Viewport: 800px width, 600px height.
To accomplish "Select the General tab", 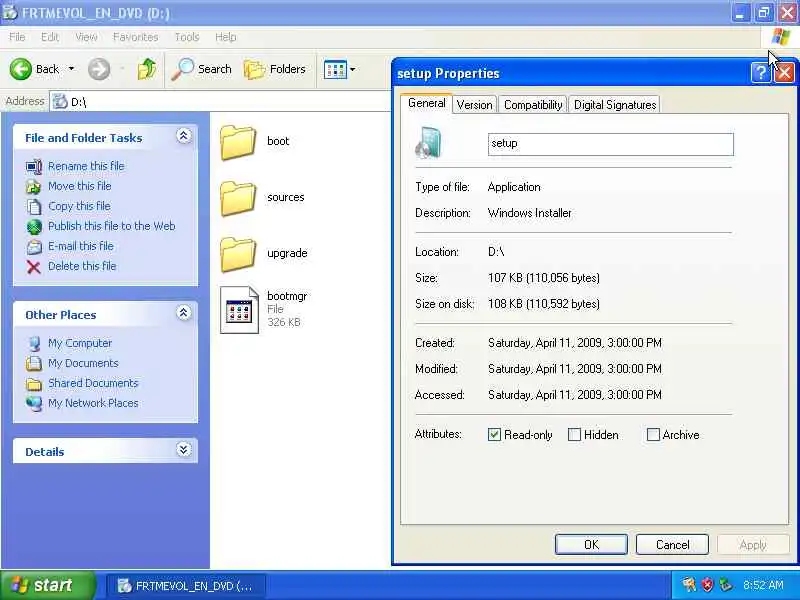I will 427,103.
